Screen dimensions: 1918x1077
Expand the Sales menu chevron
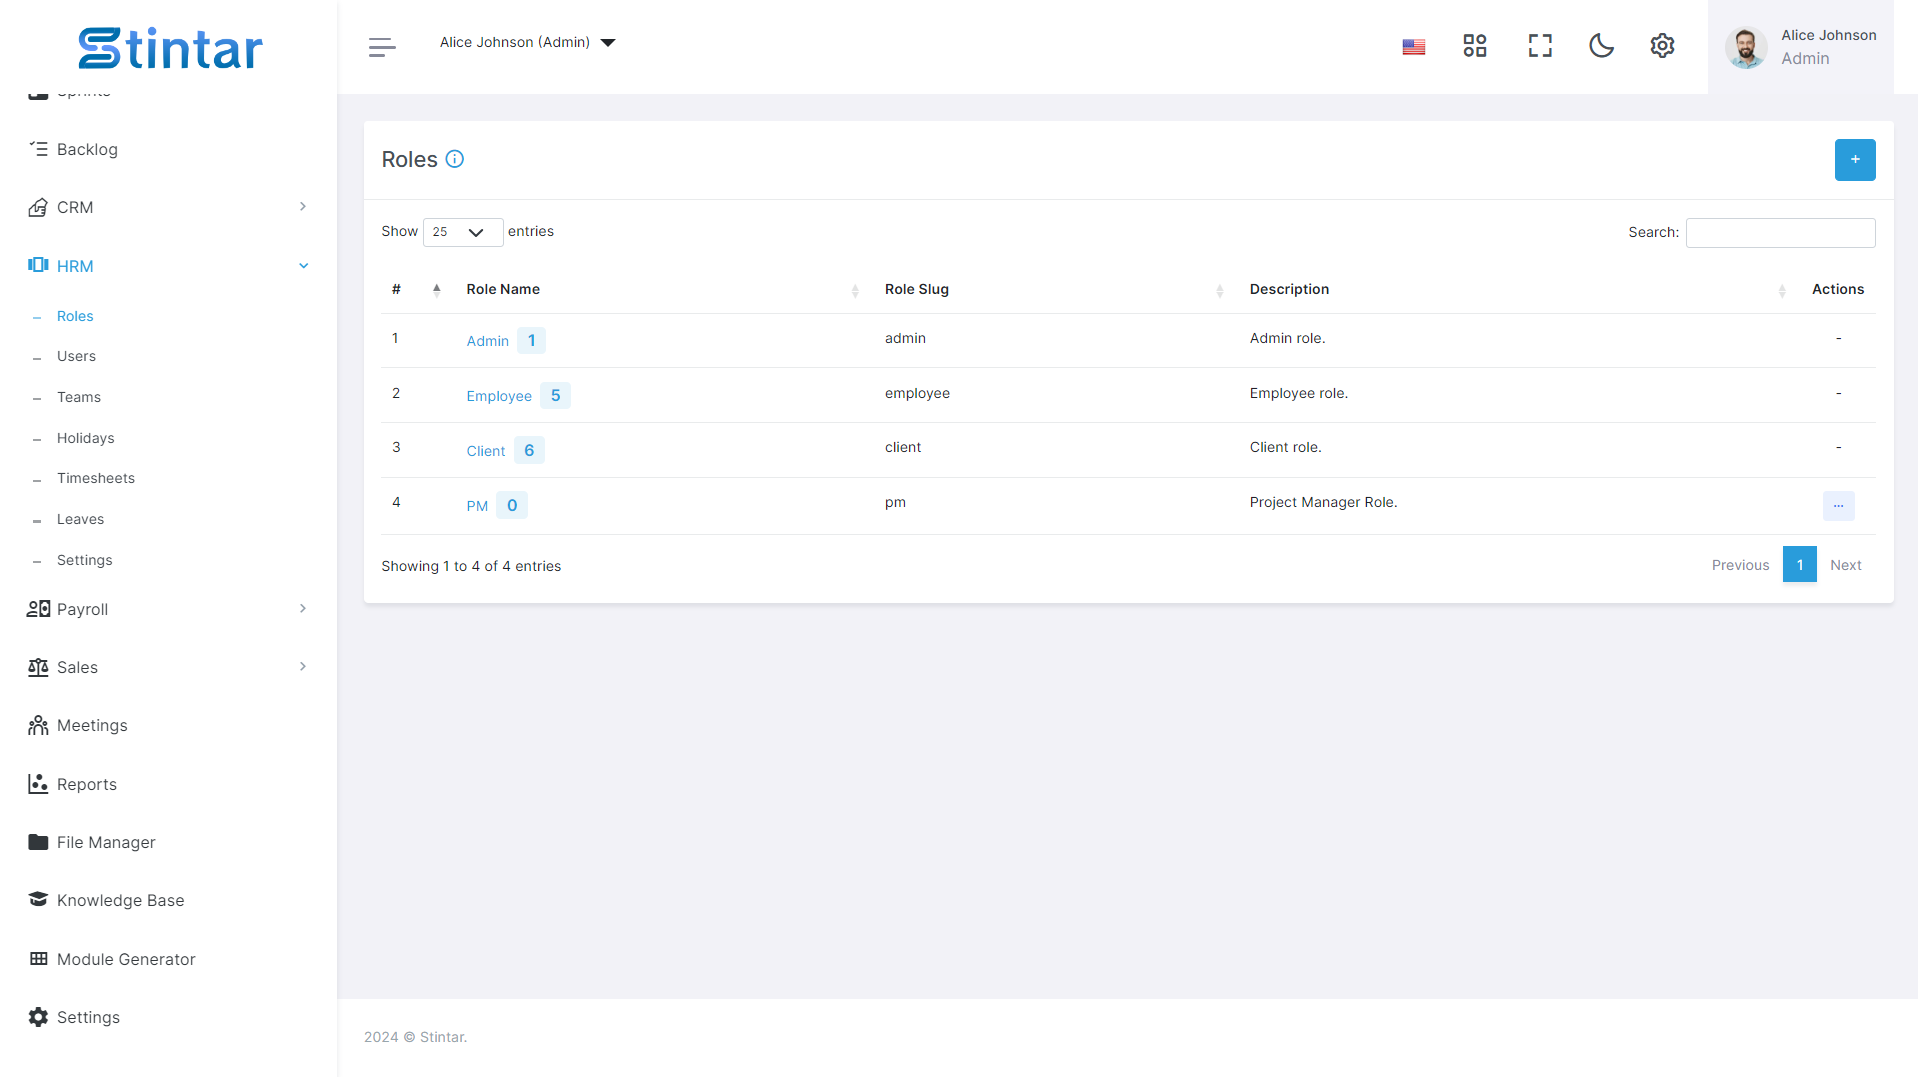tap(302, 667)
